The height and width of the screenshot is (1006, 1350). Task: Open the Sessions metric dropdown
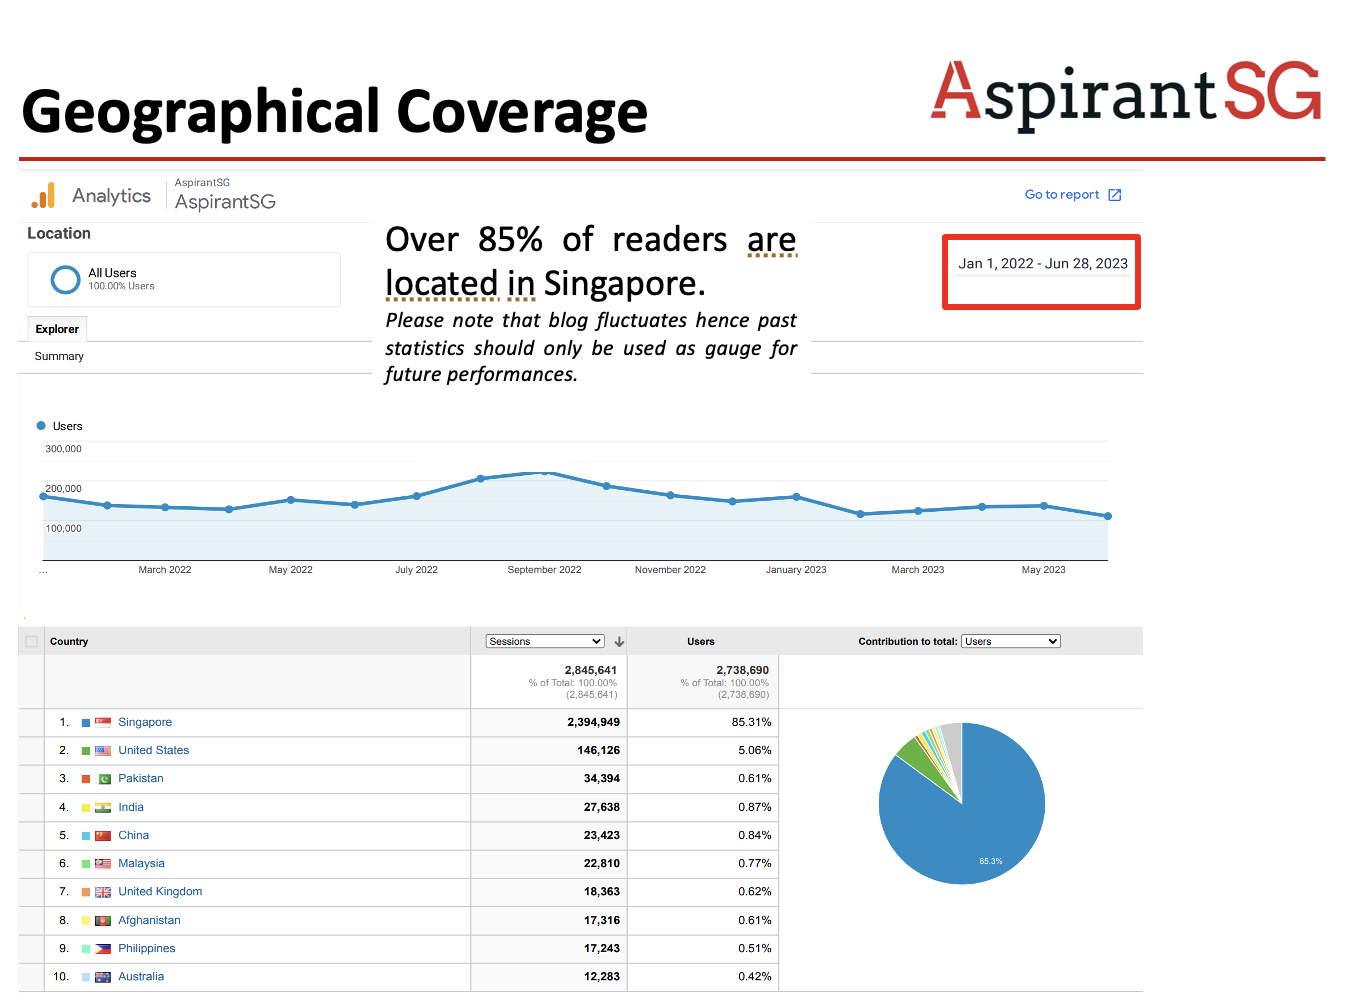545,642
